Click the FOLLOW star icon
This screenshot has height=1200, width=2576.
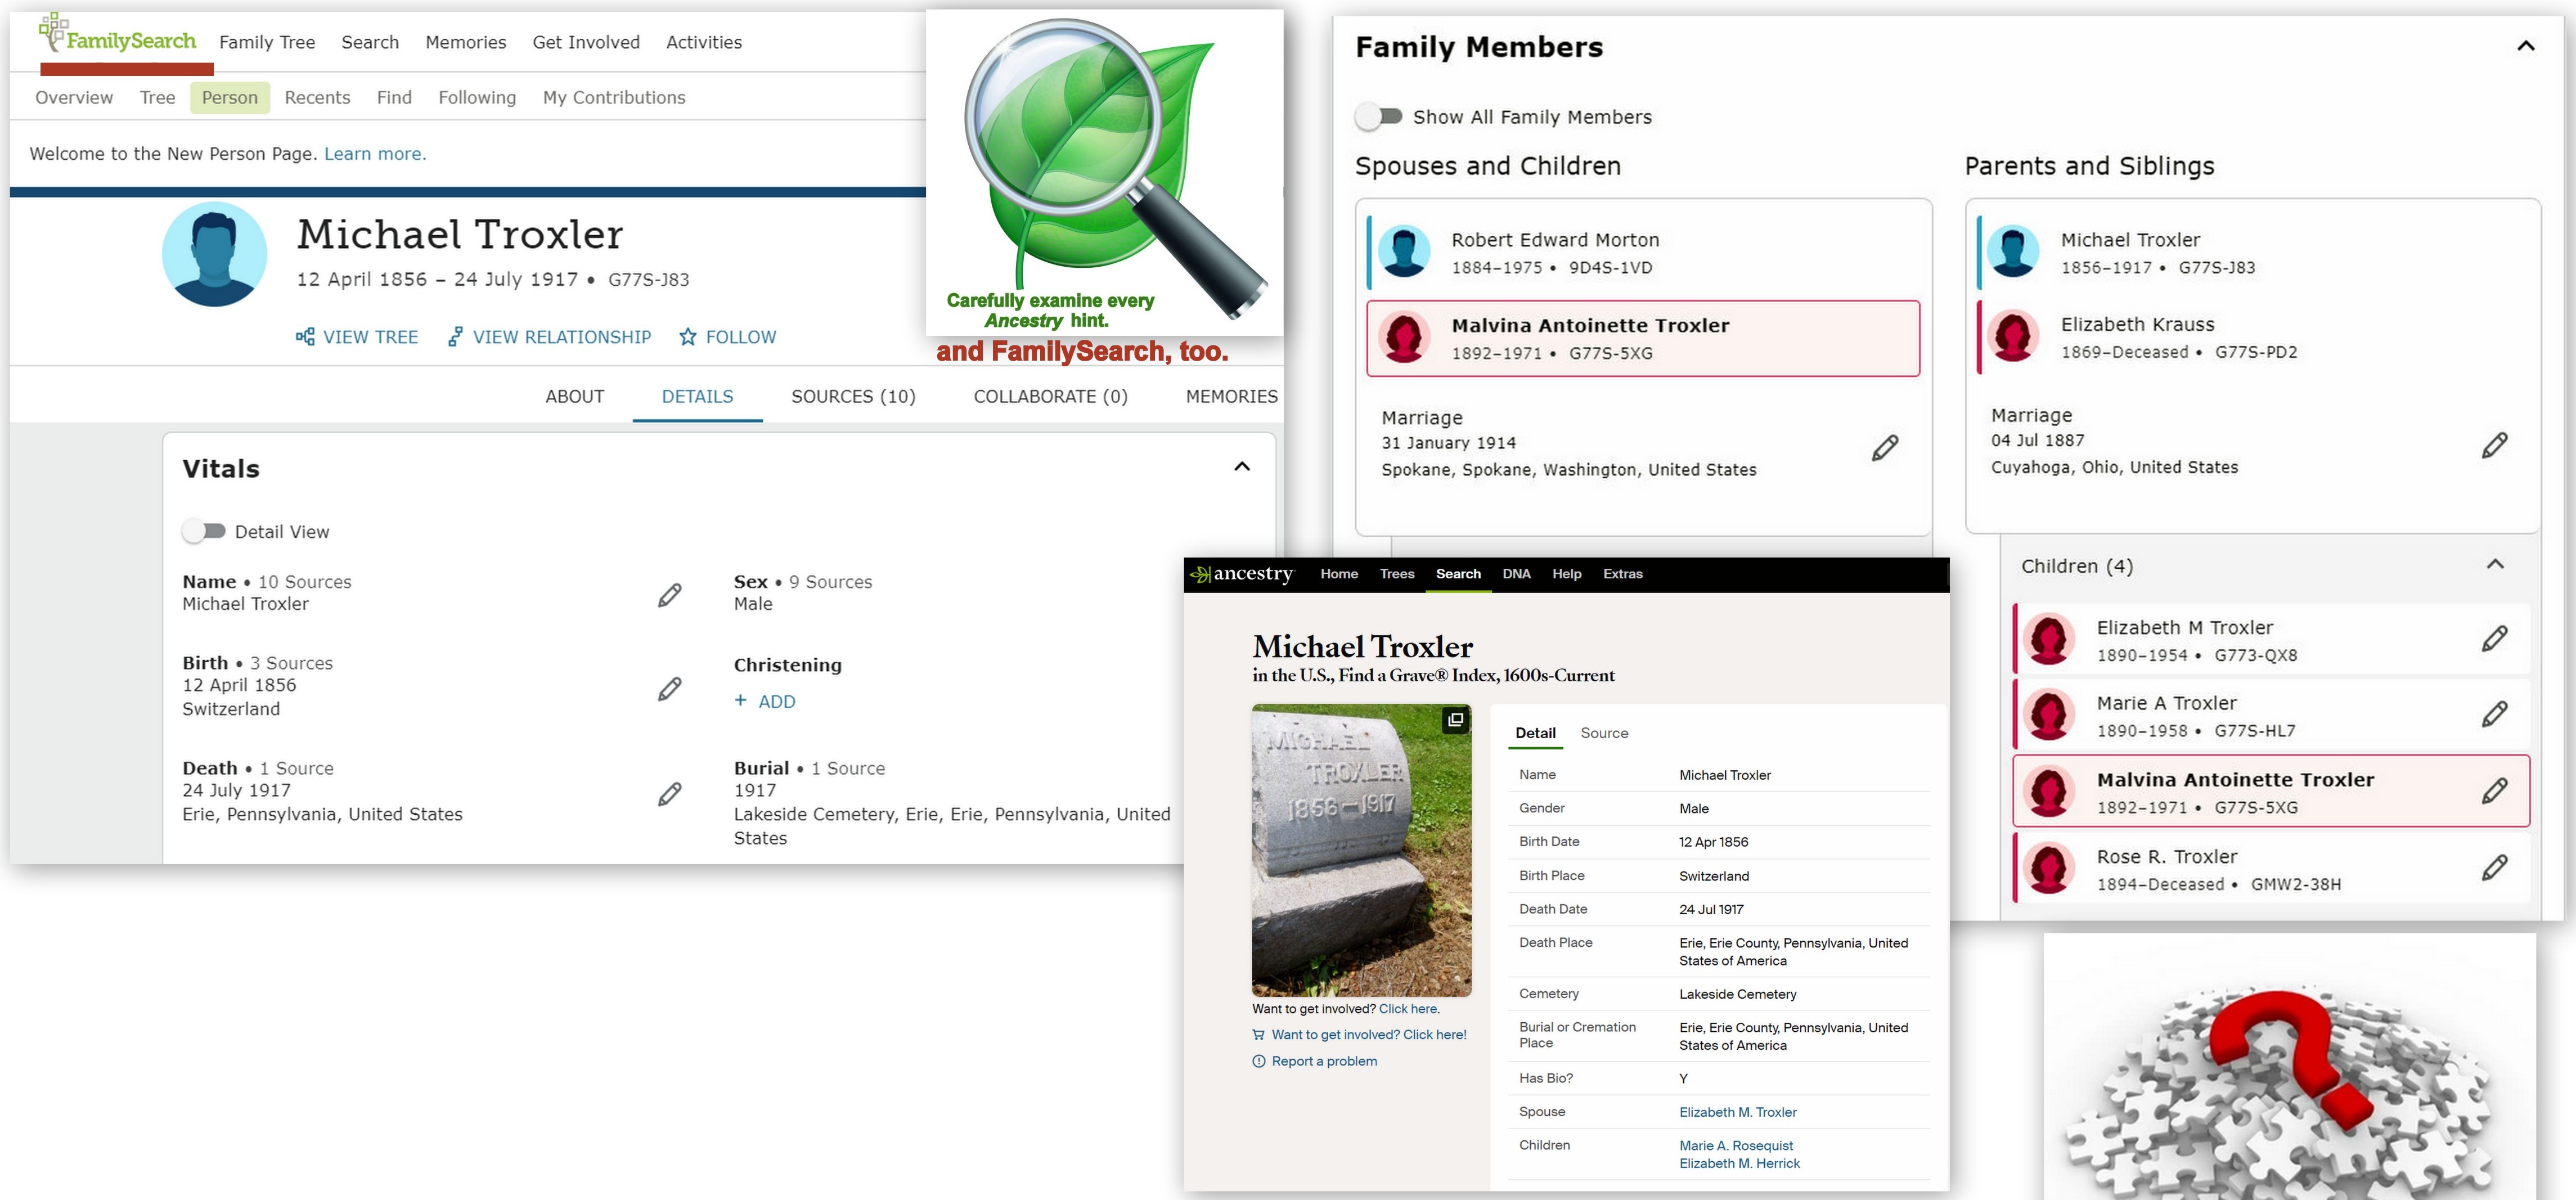pyautogui.click(x=688, y=337)
